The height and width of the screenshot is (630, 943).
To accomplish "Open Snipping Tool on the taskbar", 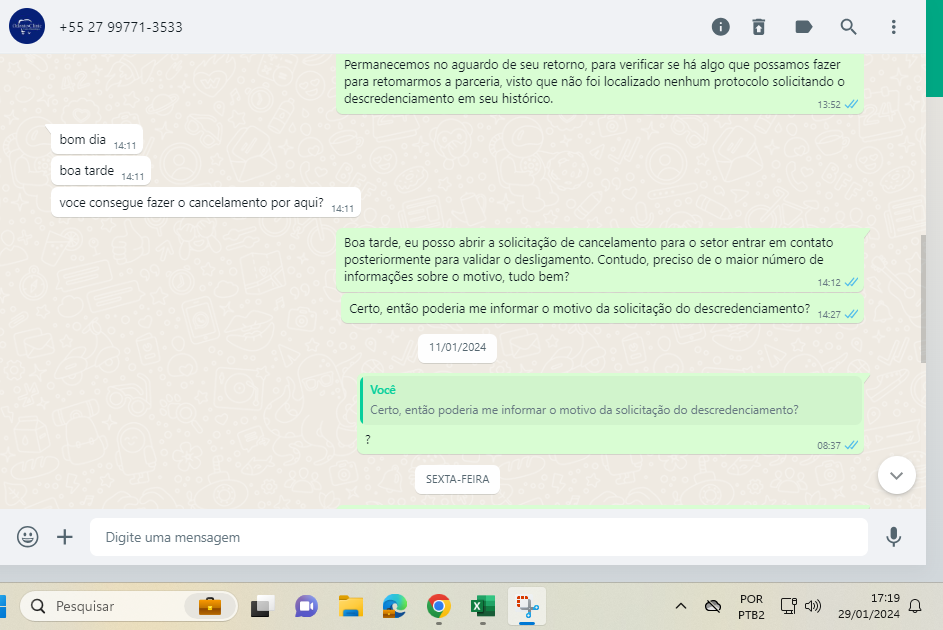I will tap(527, 606).
